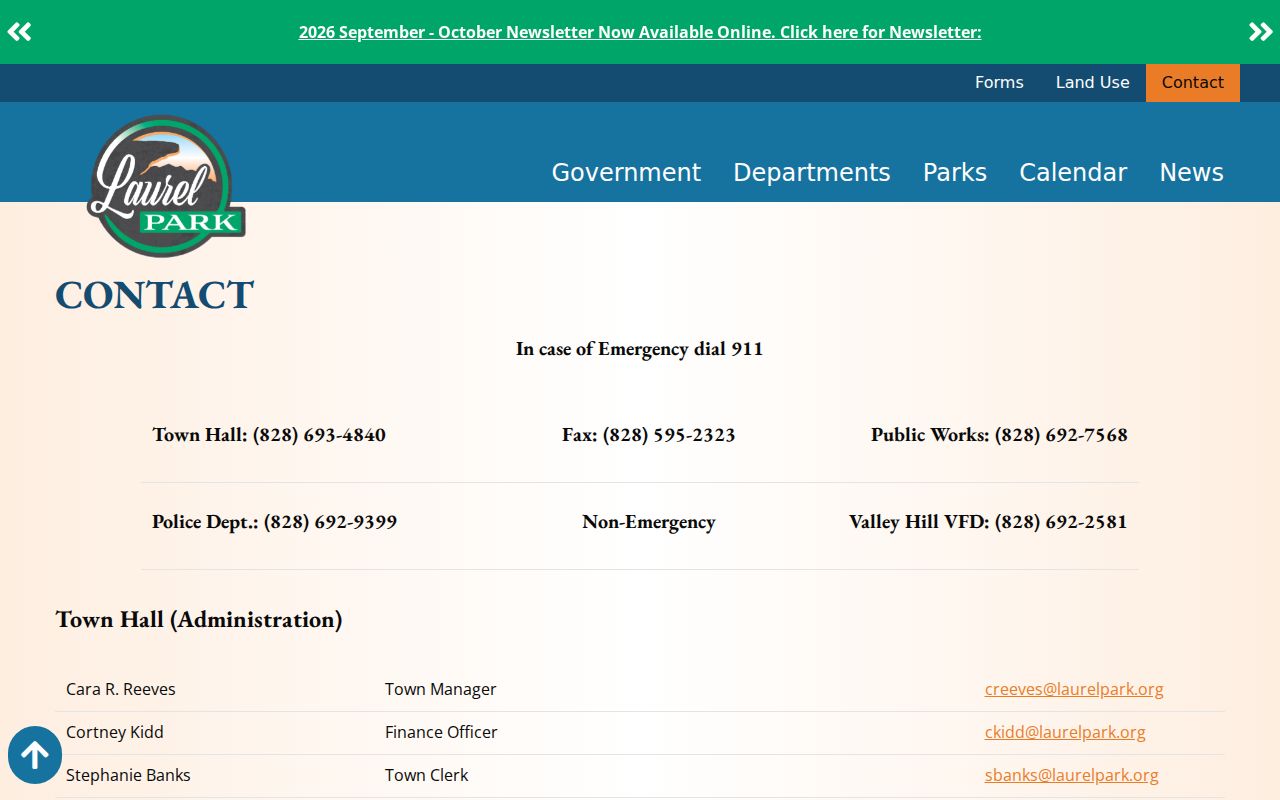
Task: Click the next announcement double-arrow icon
Action: click(x=1260, y=32)
